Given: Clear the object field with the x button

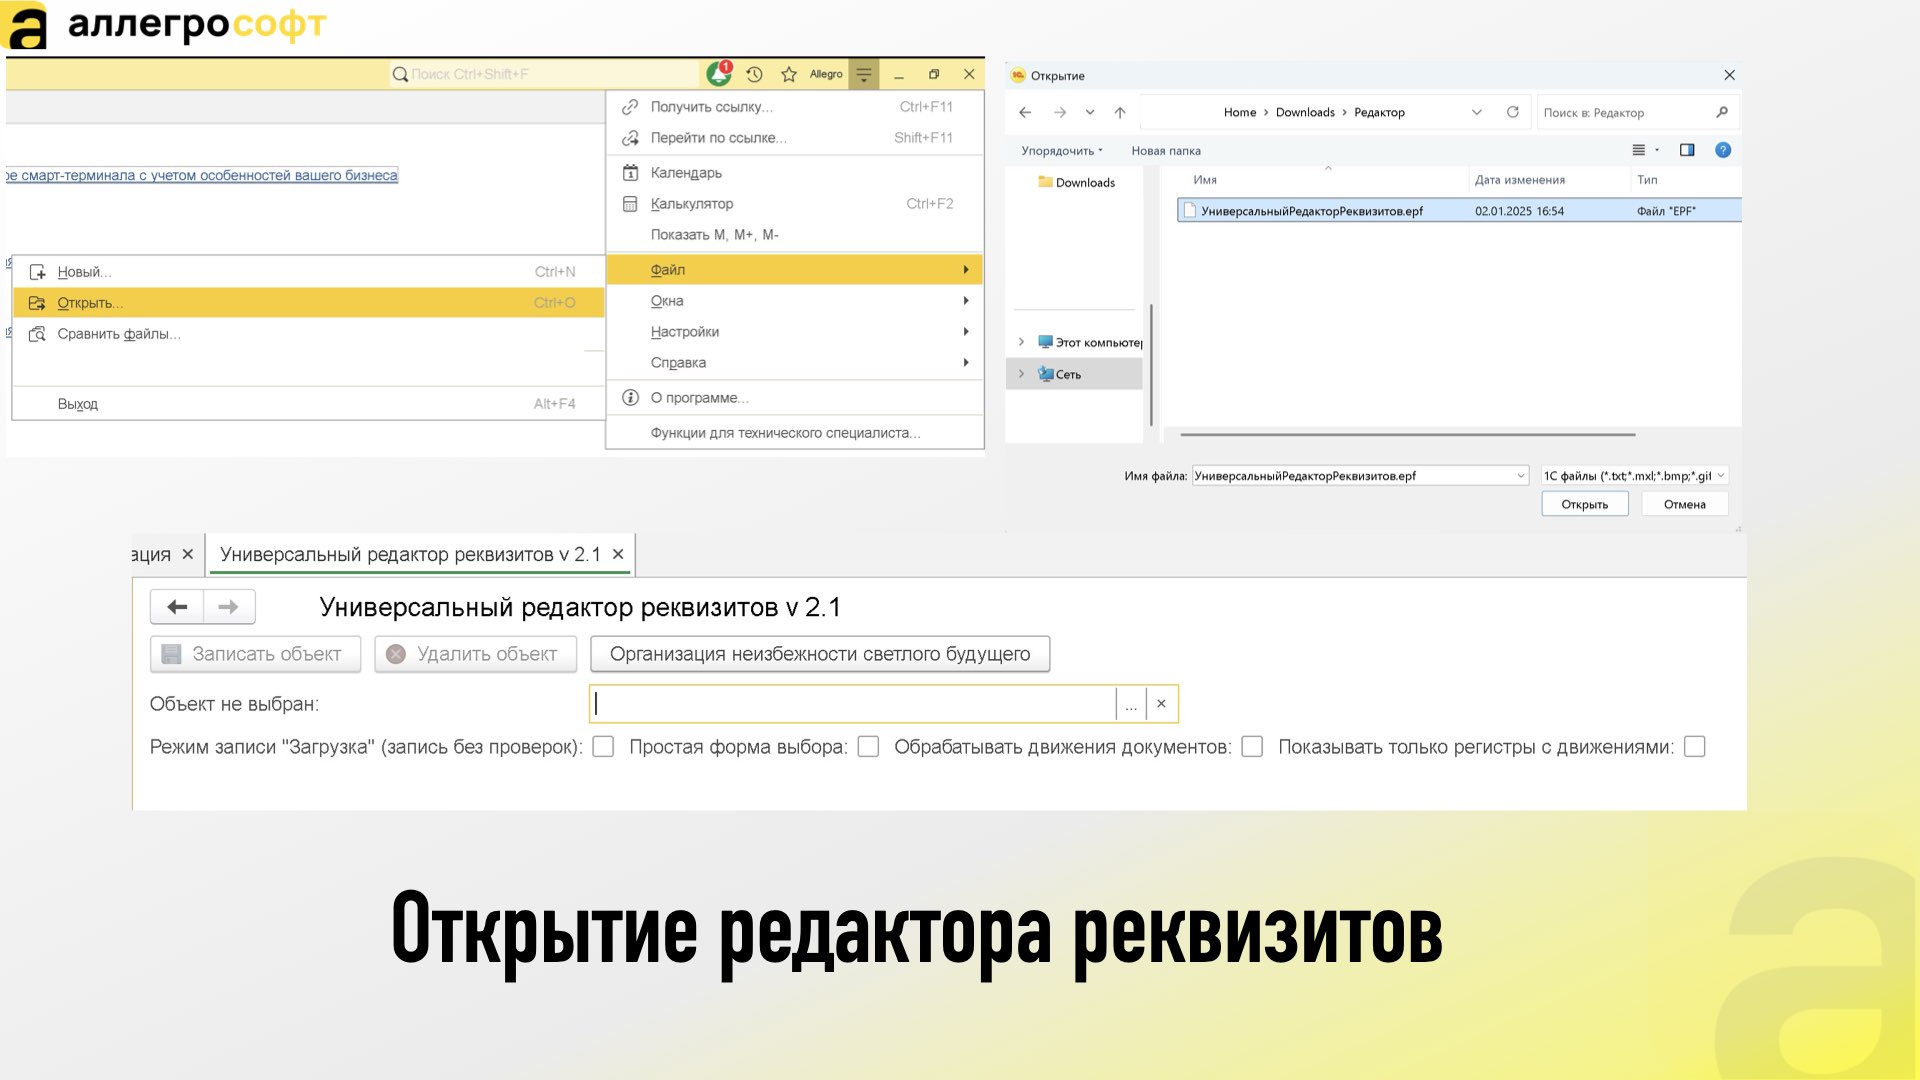Looking at the screenshot, I should tap(1161, 704).
